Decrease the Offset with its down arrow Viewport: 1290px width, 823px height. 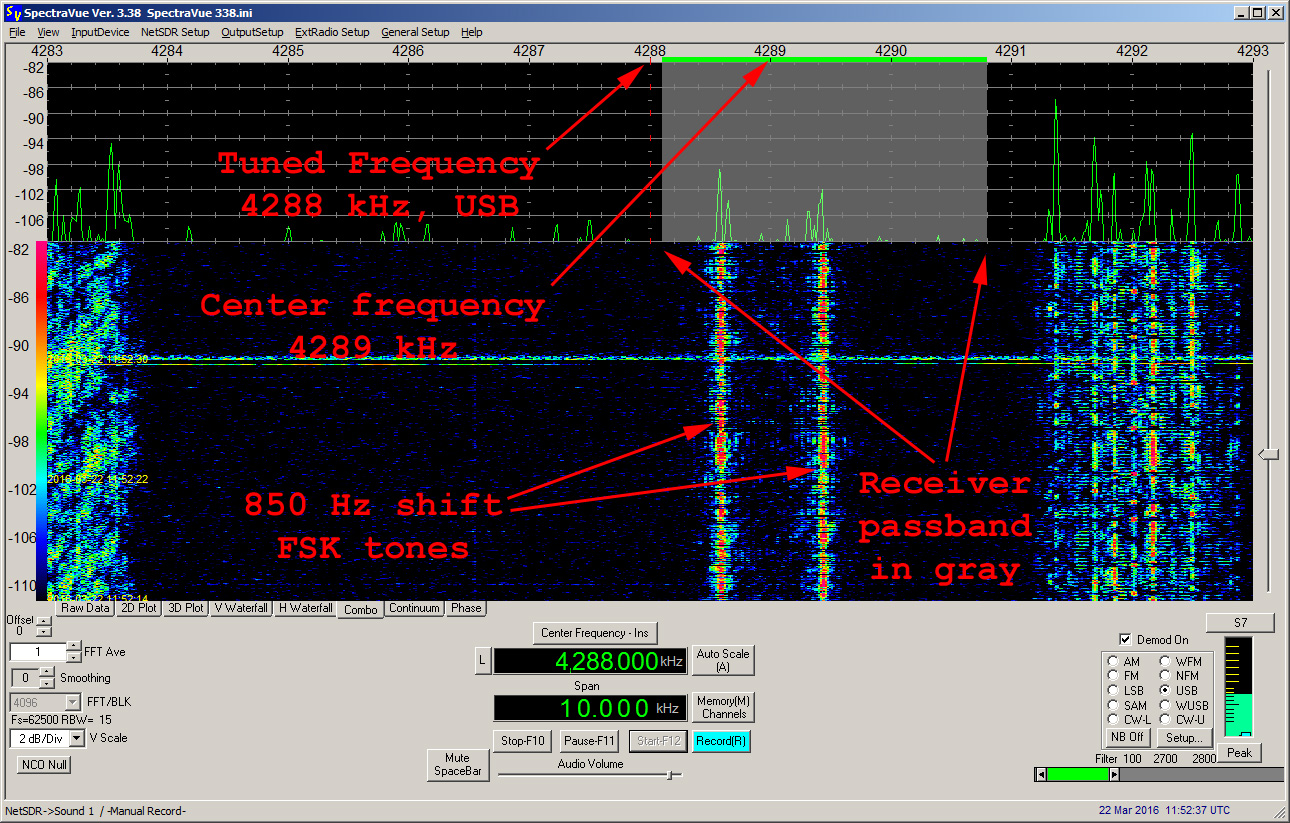click(43, 632)
